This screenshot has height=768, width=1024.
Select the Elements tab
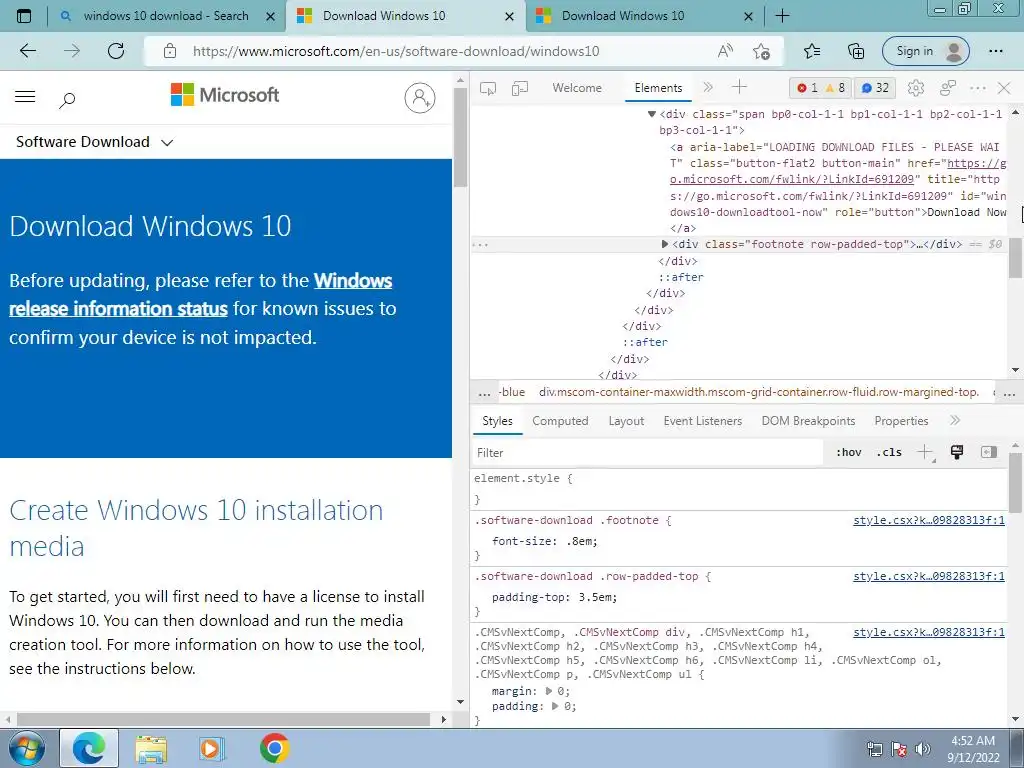[658, 88]
